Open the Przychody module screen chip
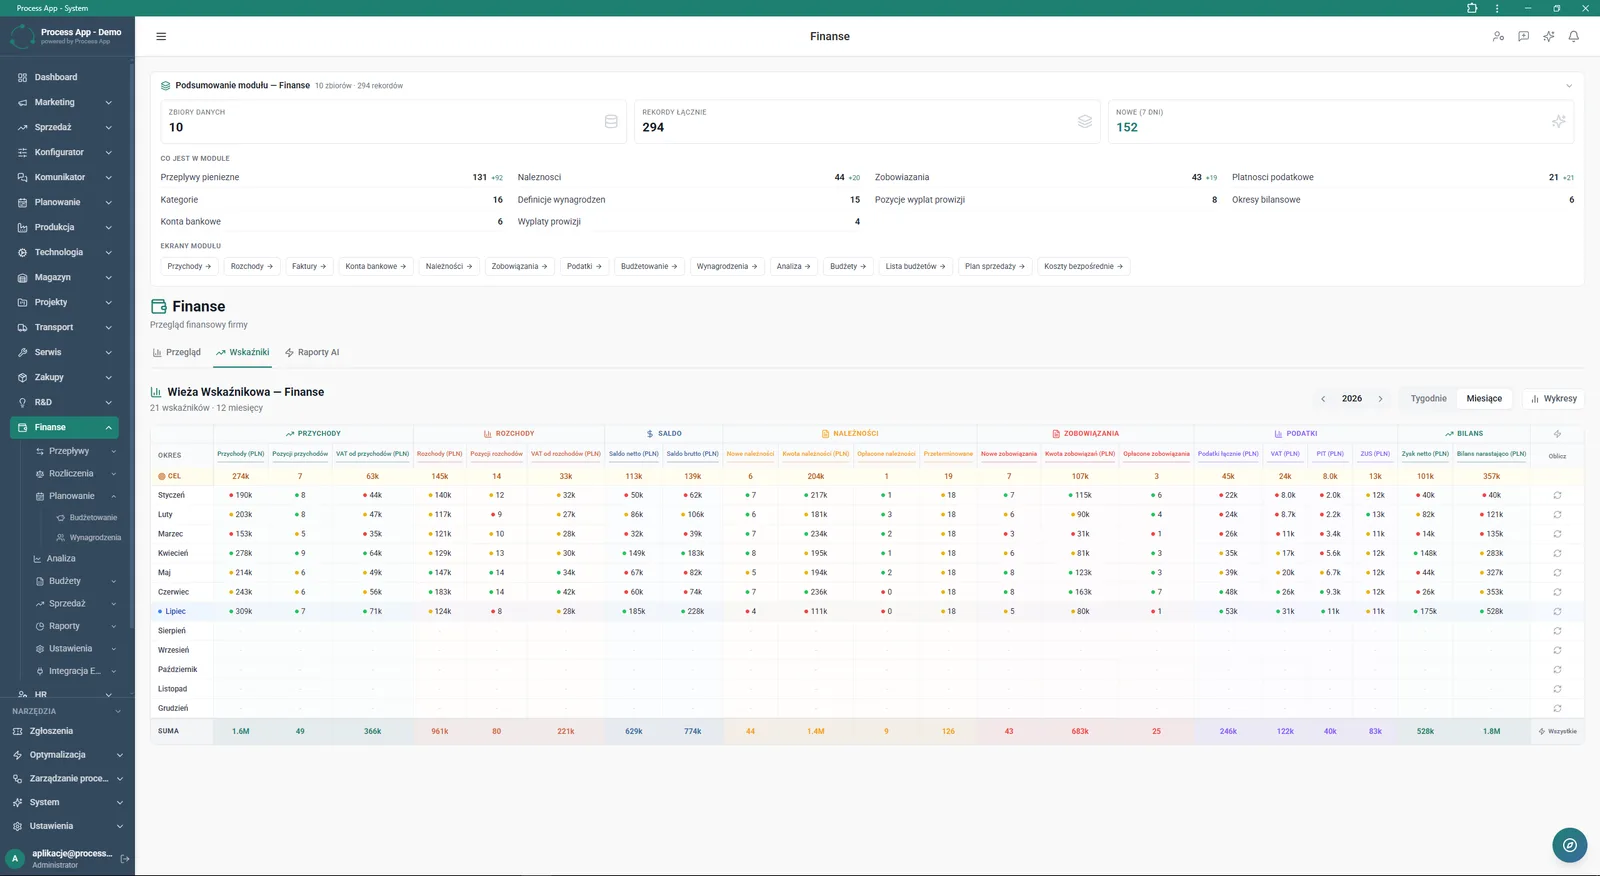1600x876 pixels. (189, 266)
